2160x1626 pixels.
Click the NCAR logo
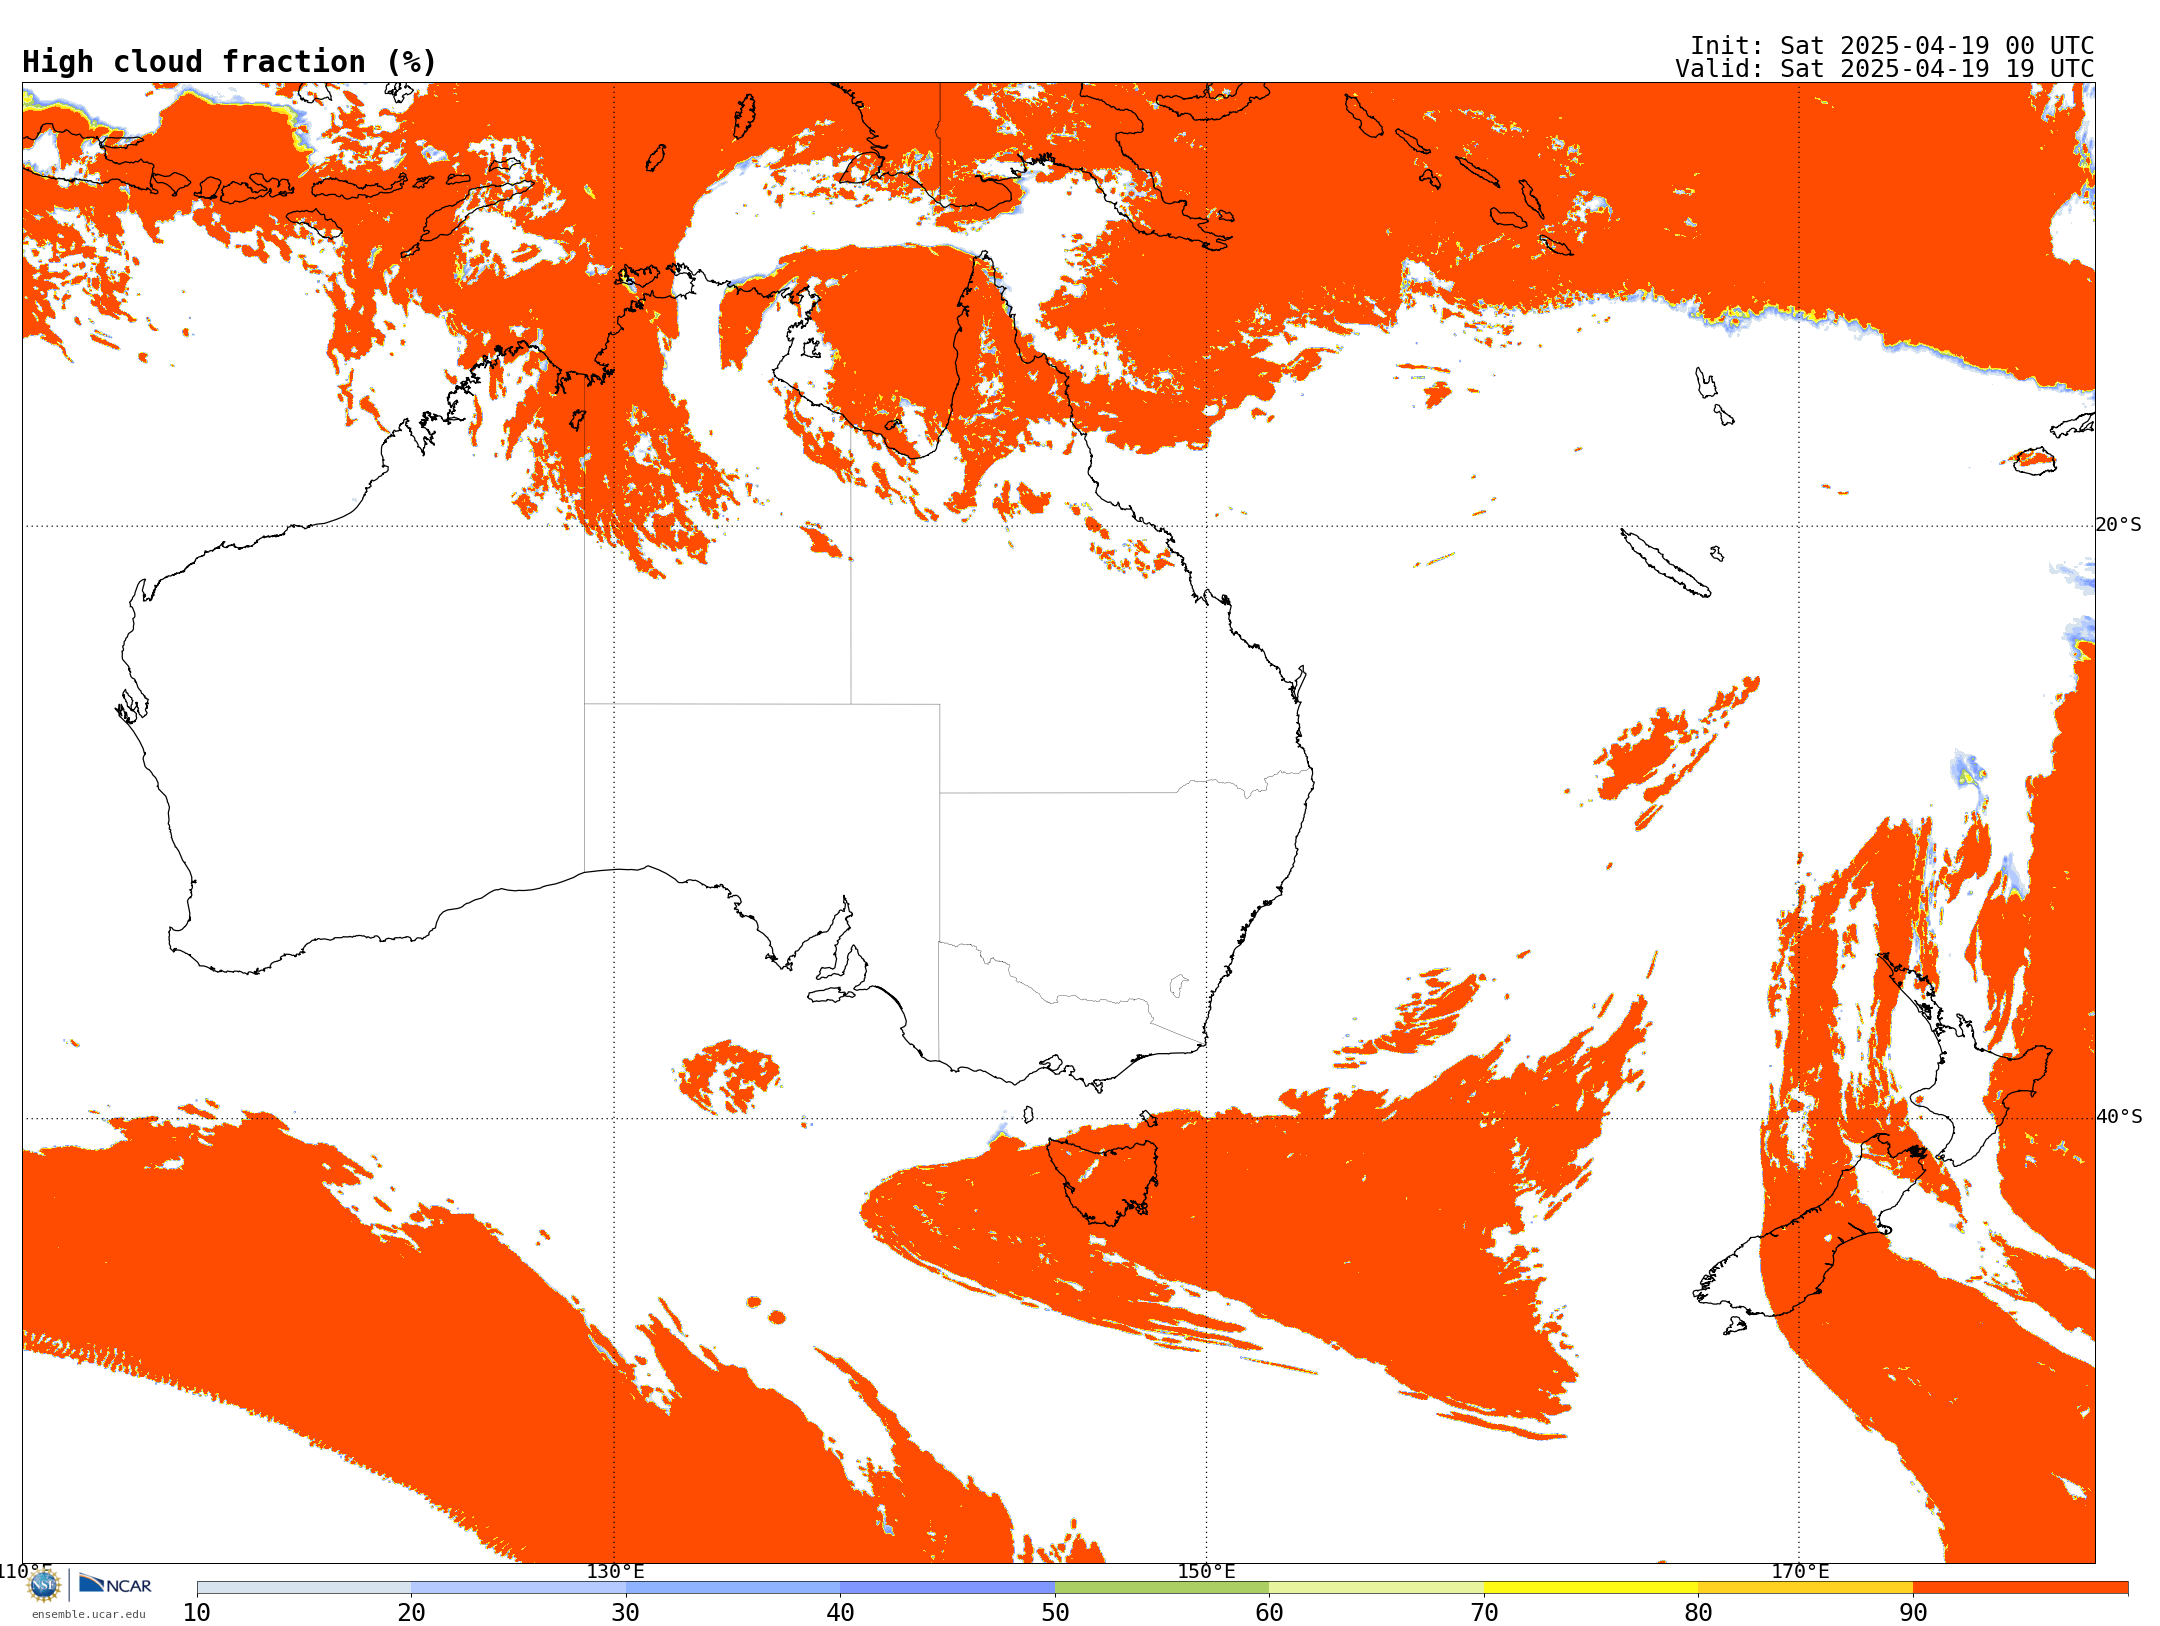click(x=115, y=1584)
